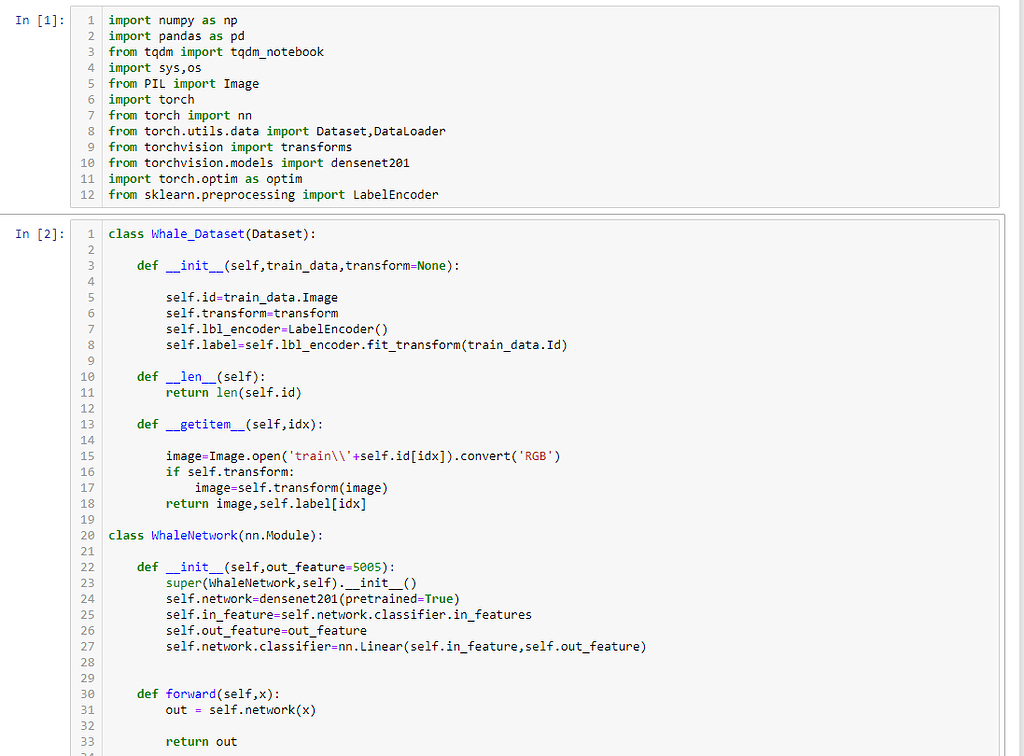Click the "from PIL import Image" line

(184, 84)
